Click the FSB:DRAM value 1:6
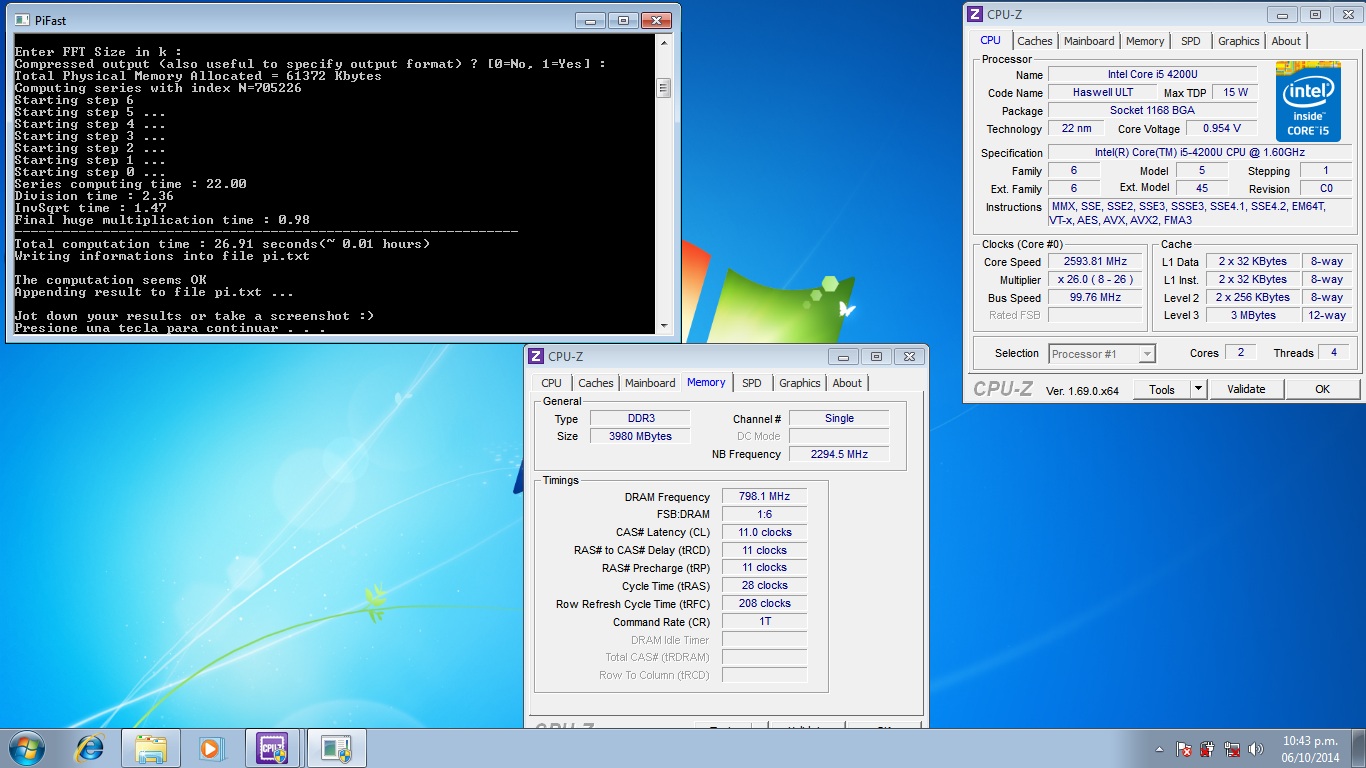The width and height of the screenshot is (1366, 768). coord(764,514)
